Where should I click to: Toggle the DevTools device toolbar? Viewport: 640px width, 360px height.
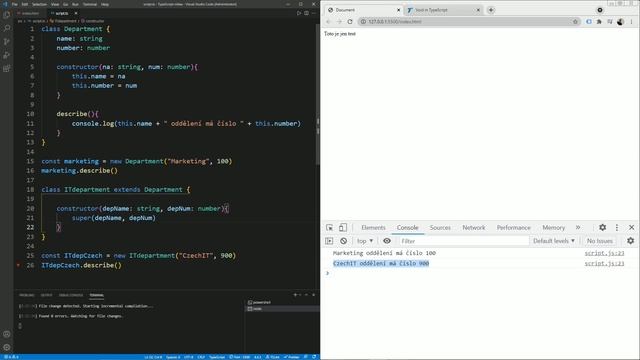coord(343,228)
